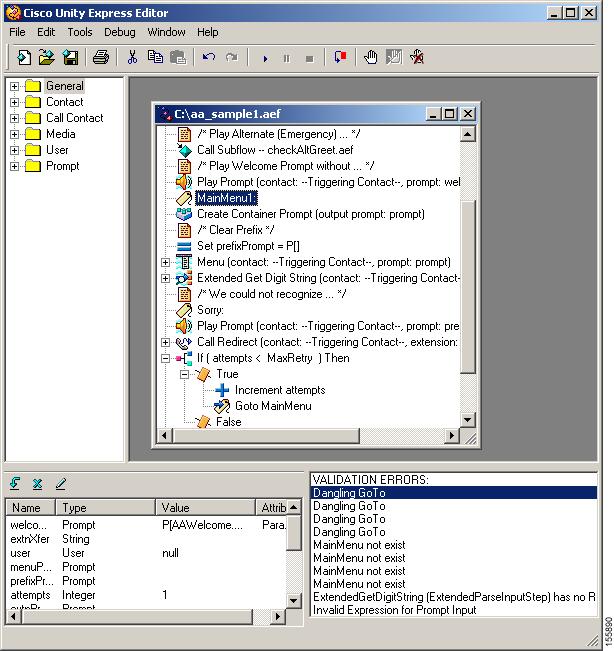Click the Undo arrow icon

[209, 57]
